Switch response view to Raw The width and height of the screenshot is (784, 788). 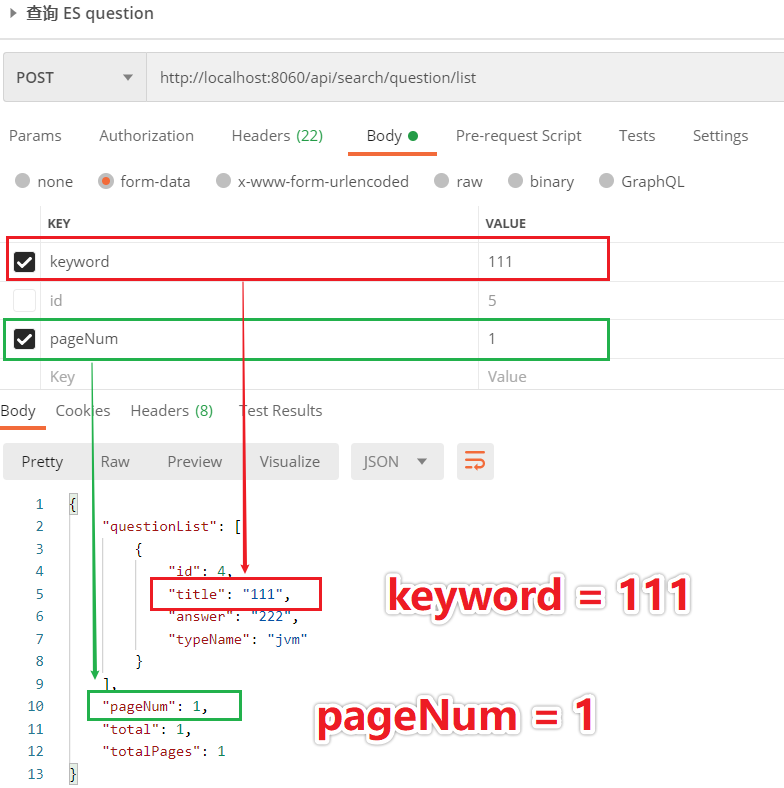(115, 461)
